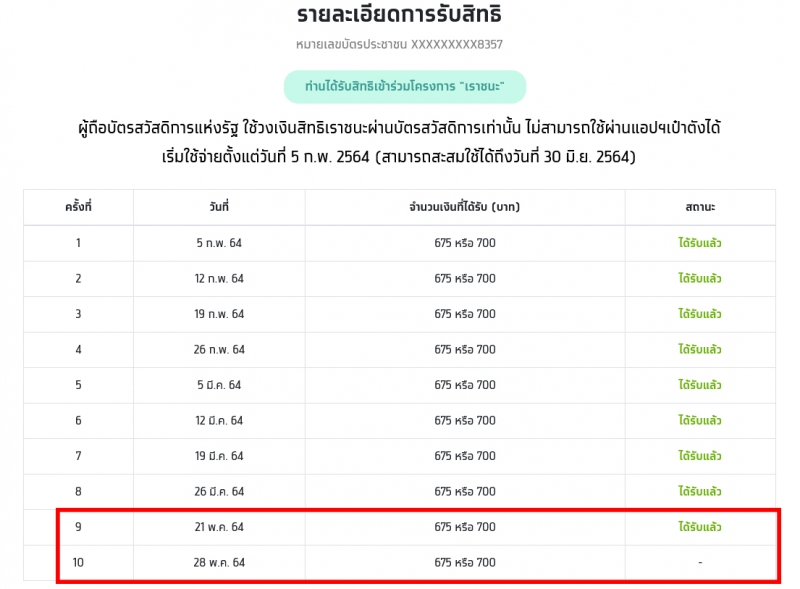Click the "ได้รับแล้ว" status in row 1

coord(699,242)
